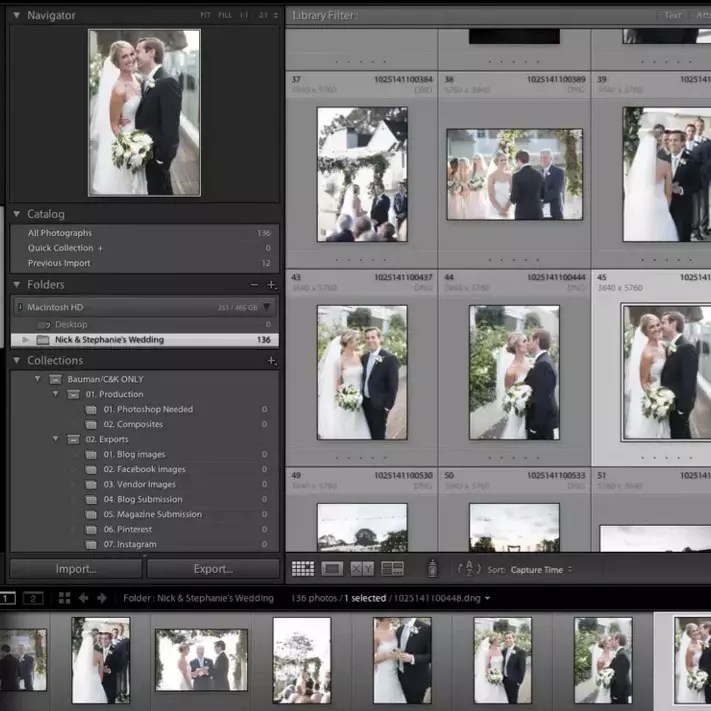Select grid photo number 38
Viewport: 711px width, 711px height.
(515, 174)
